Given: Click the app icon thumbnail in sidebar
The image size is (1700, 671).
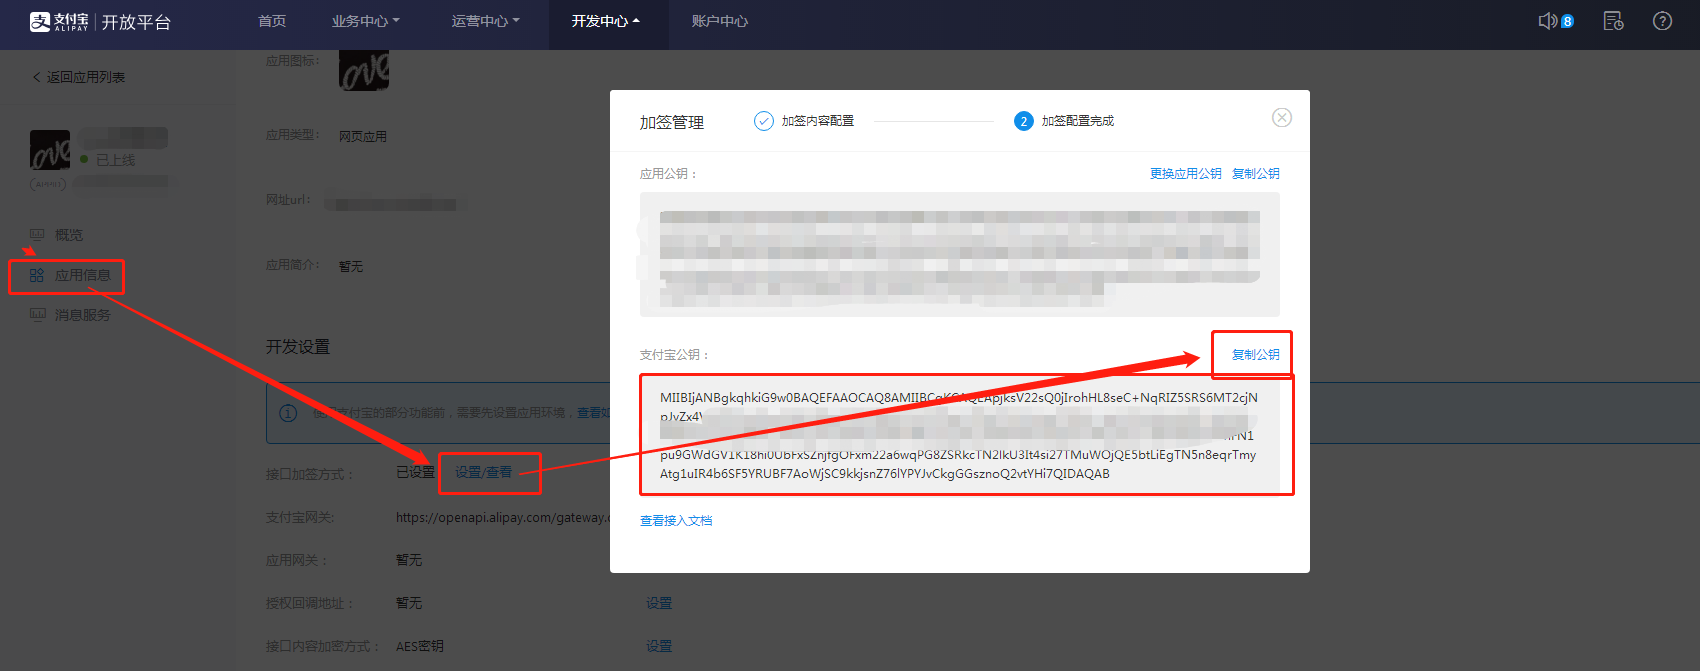Looking at the screenshot, I should [50, 150].
